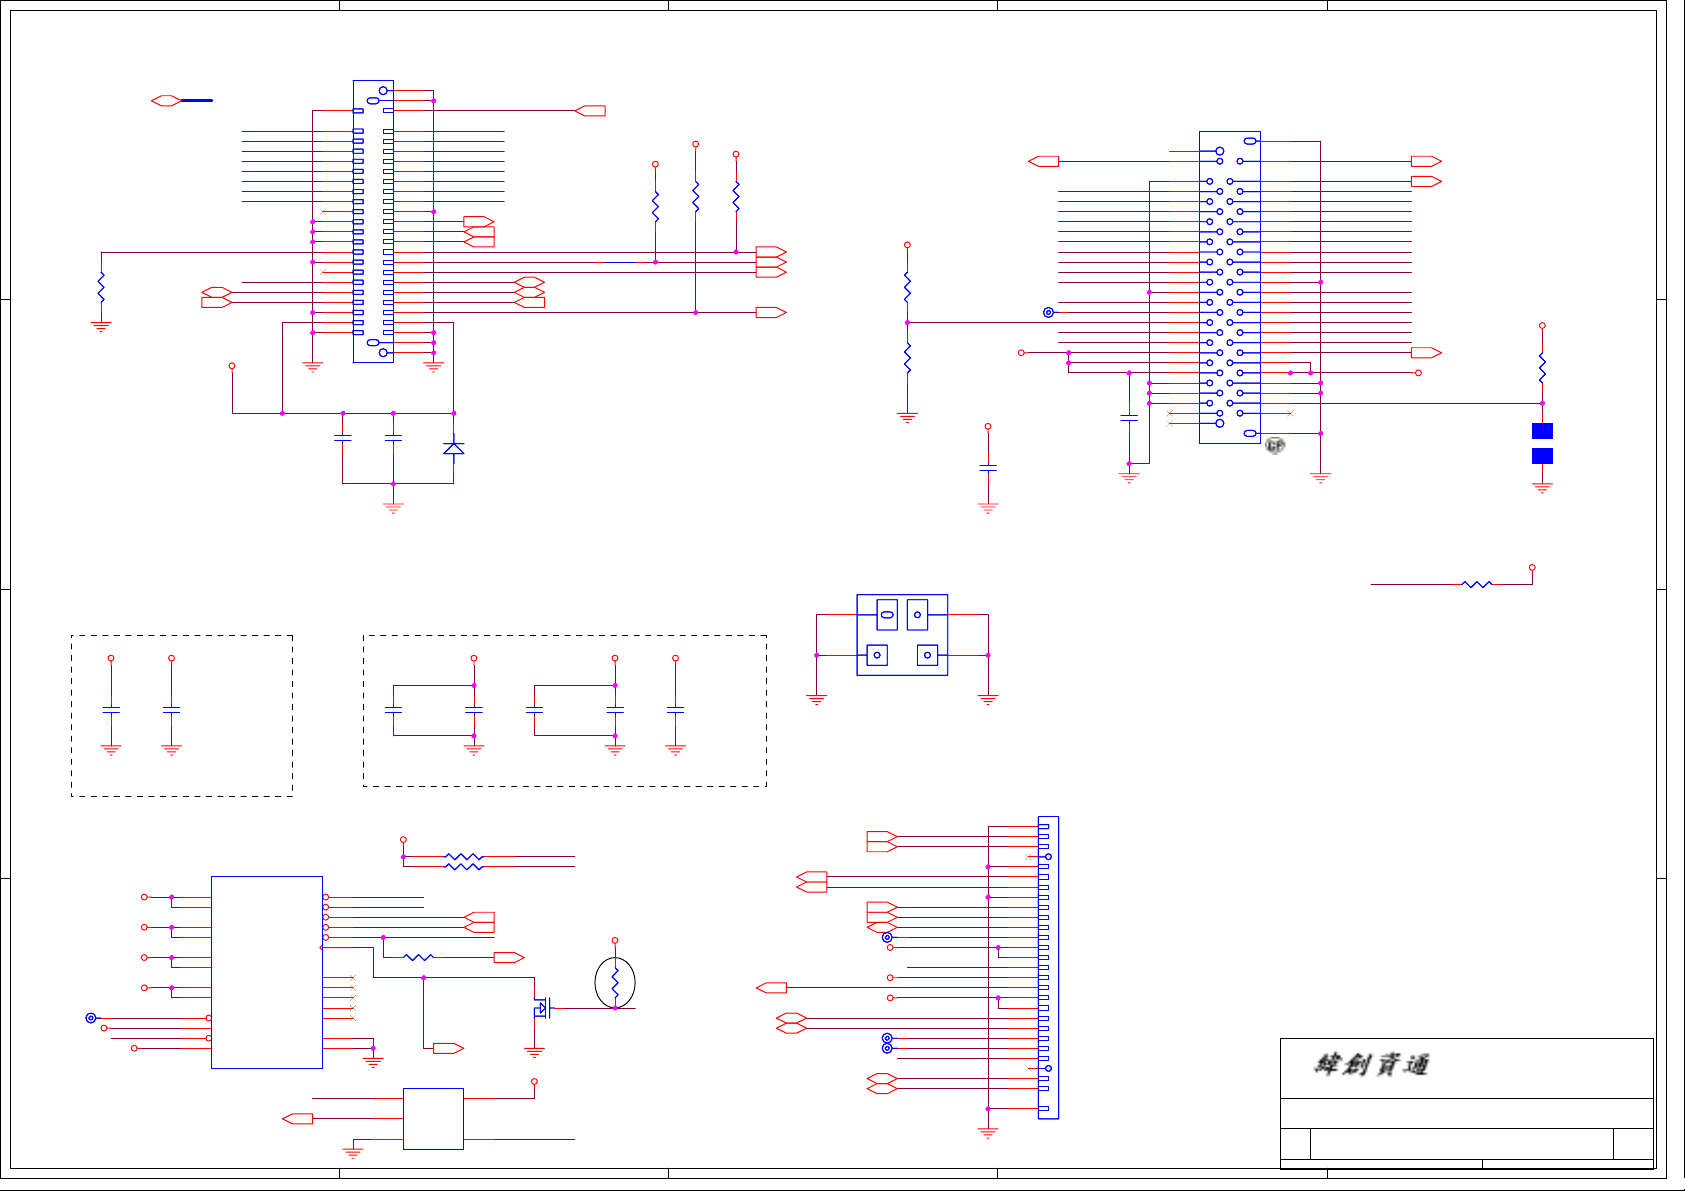Select the upper solid blue filled pad
This screenshot has height=1191, width=1685.
click(1542, 431)
